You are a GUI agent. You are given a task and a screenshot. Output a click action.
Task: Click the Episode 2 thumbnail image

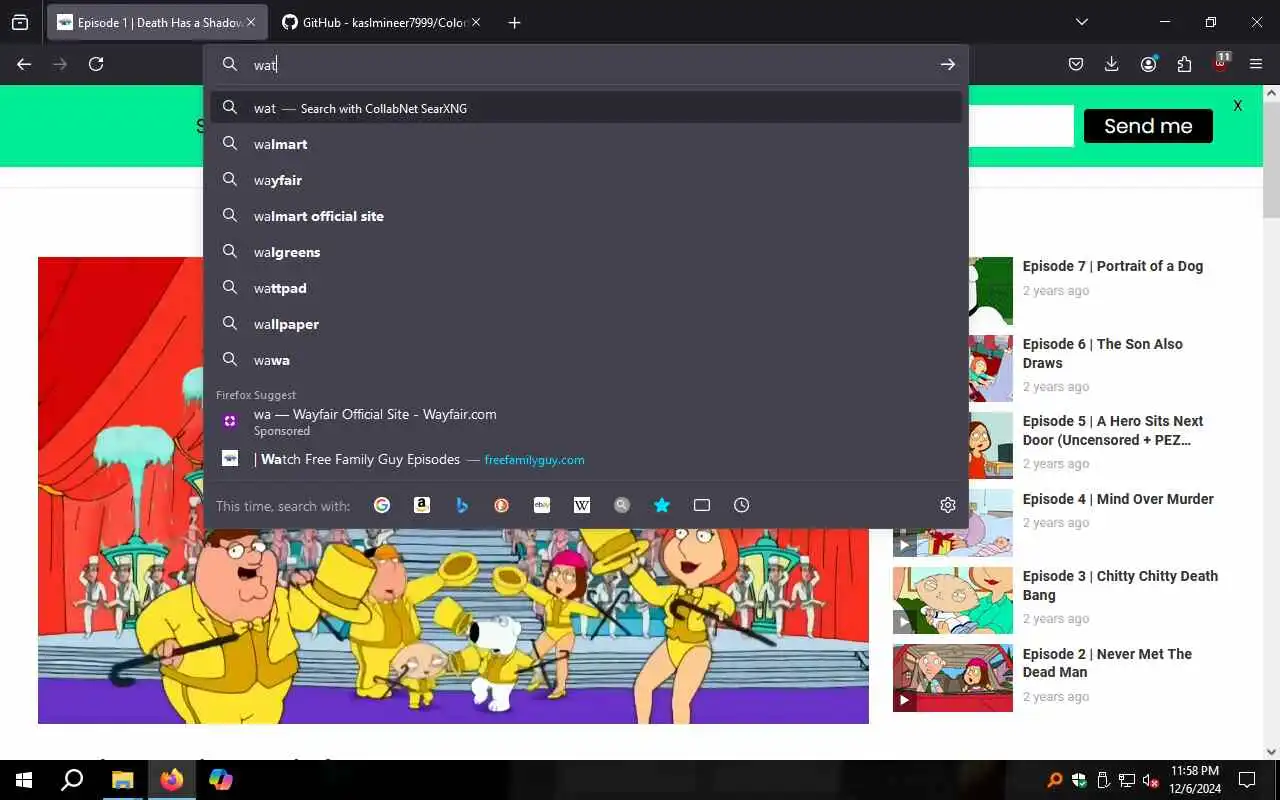(952, 678)
